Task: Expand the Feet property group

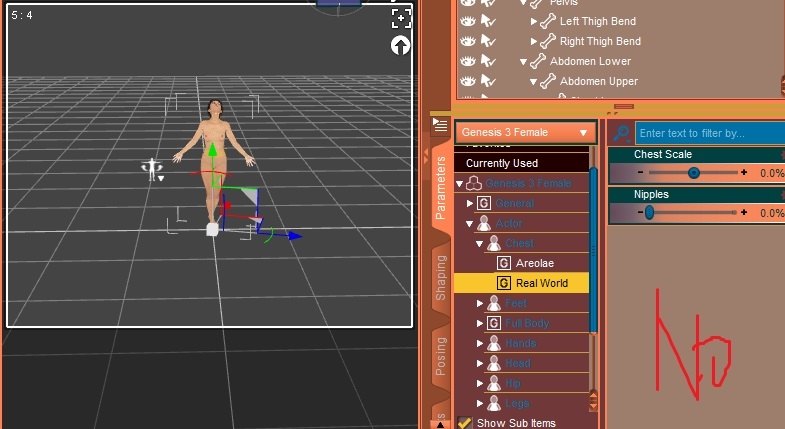Action: (x=480, y=303)
